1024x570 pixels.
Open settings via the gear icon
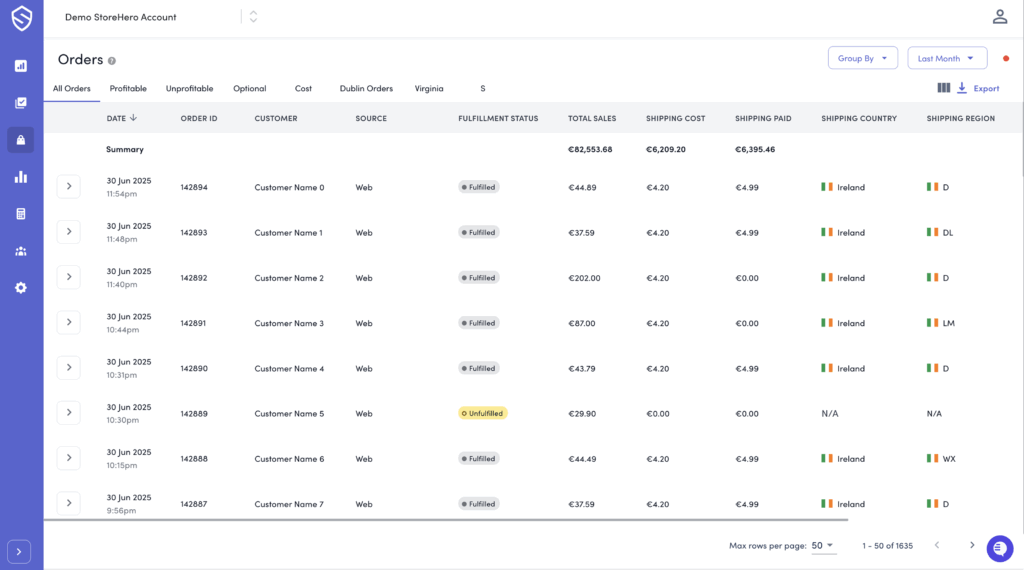[x=21, y=288]
